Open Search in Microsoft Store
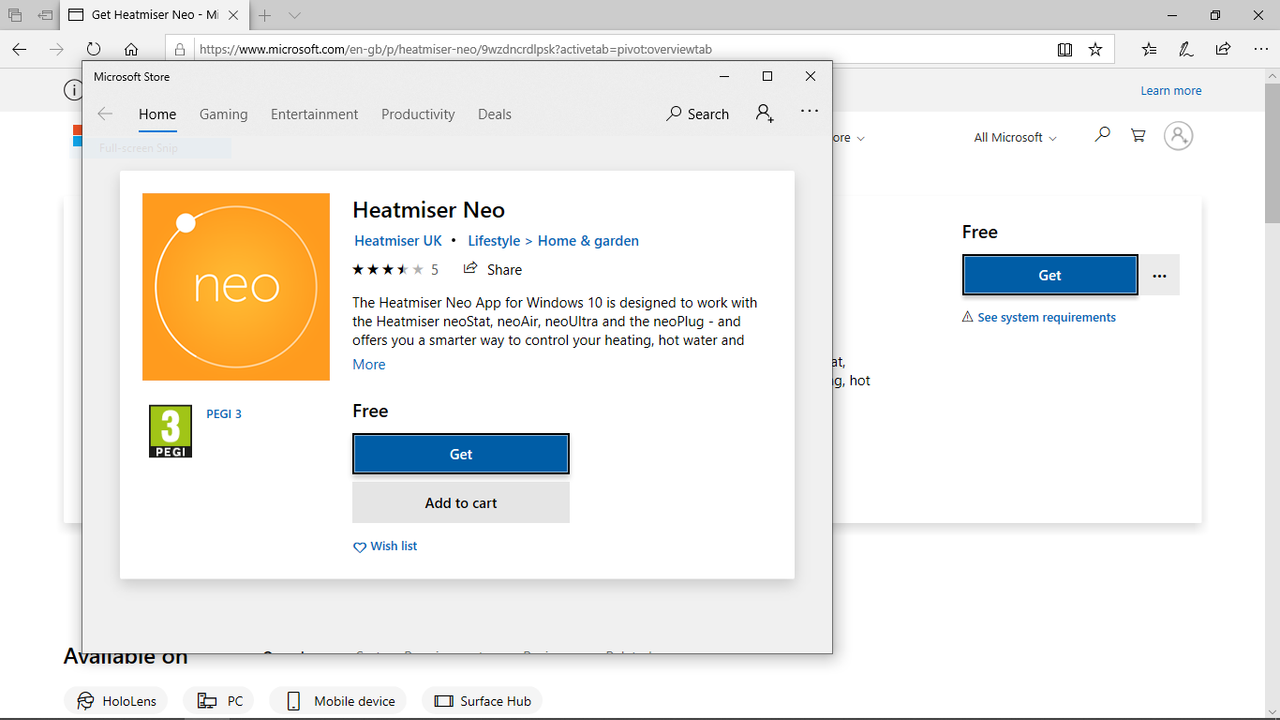Image resolution: width=1280 pixels, height=720 pixels. coord(698,114)
